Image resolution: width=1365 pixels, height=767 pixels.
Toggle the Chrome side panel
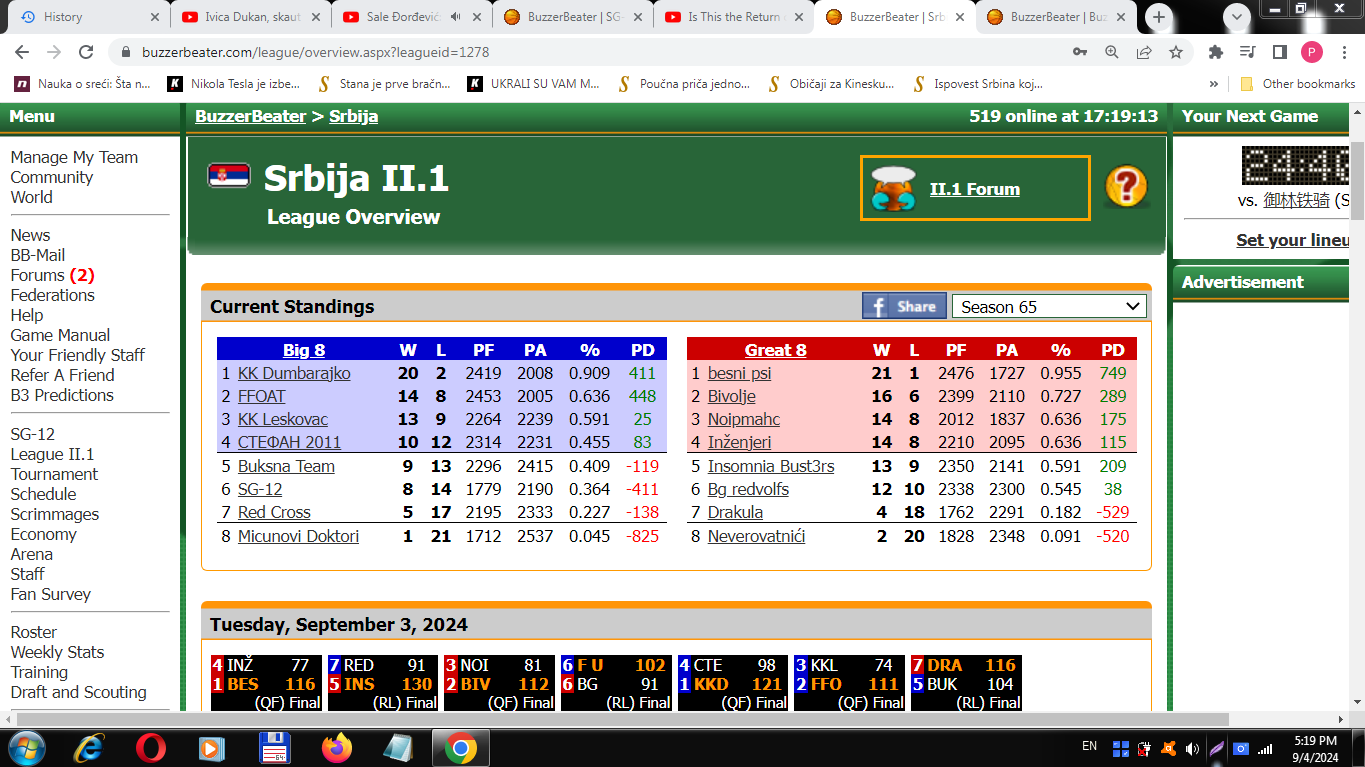tap(1279, 52)
